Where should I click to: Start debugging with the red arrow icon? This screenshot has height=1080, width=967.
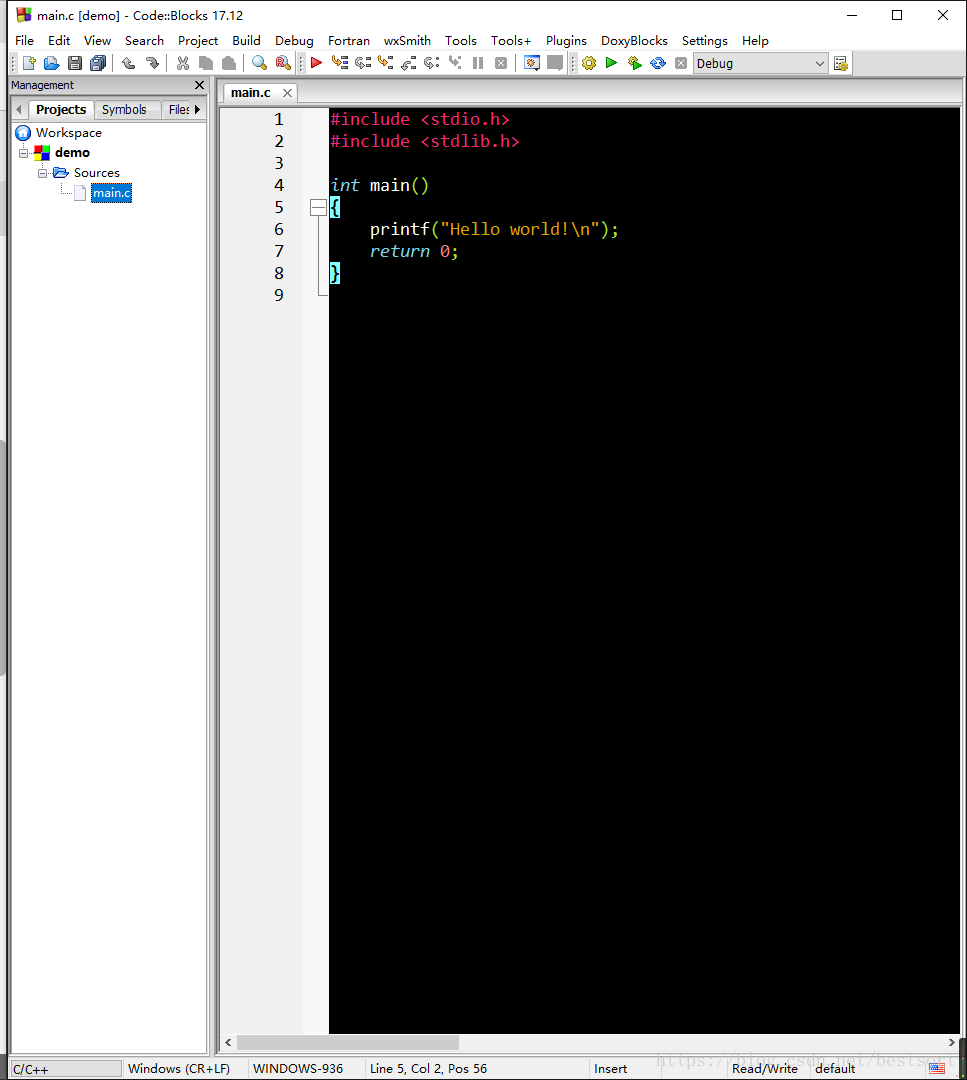point(316,63)
